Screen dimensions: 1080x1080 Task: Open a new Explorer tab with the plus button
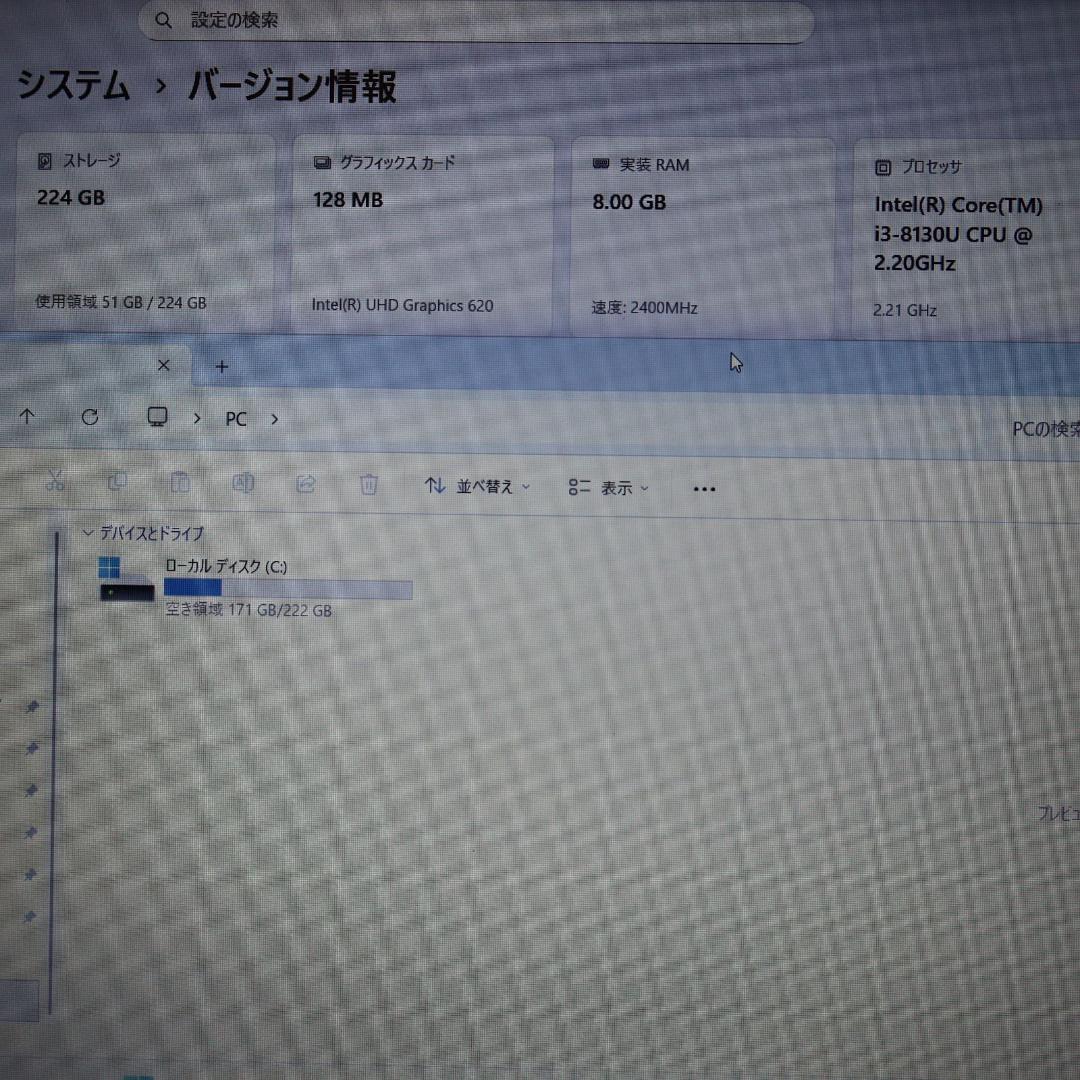point(221,366)
